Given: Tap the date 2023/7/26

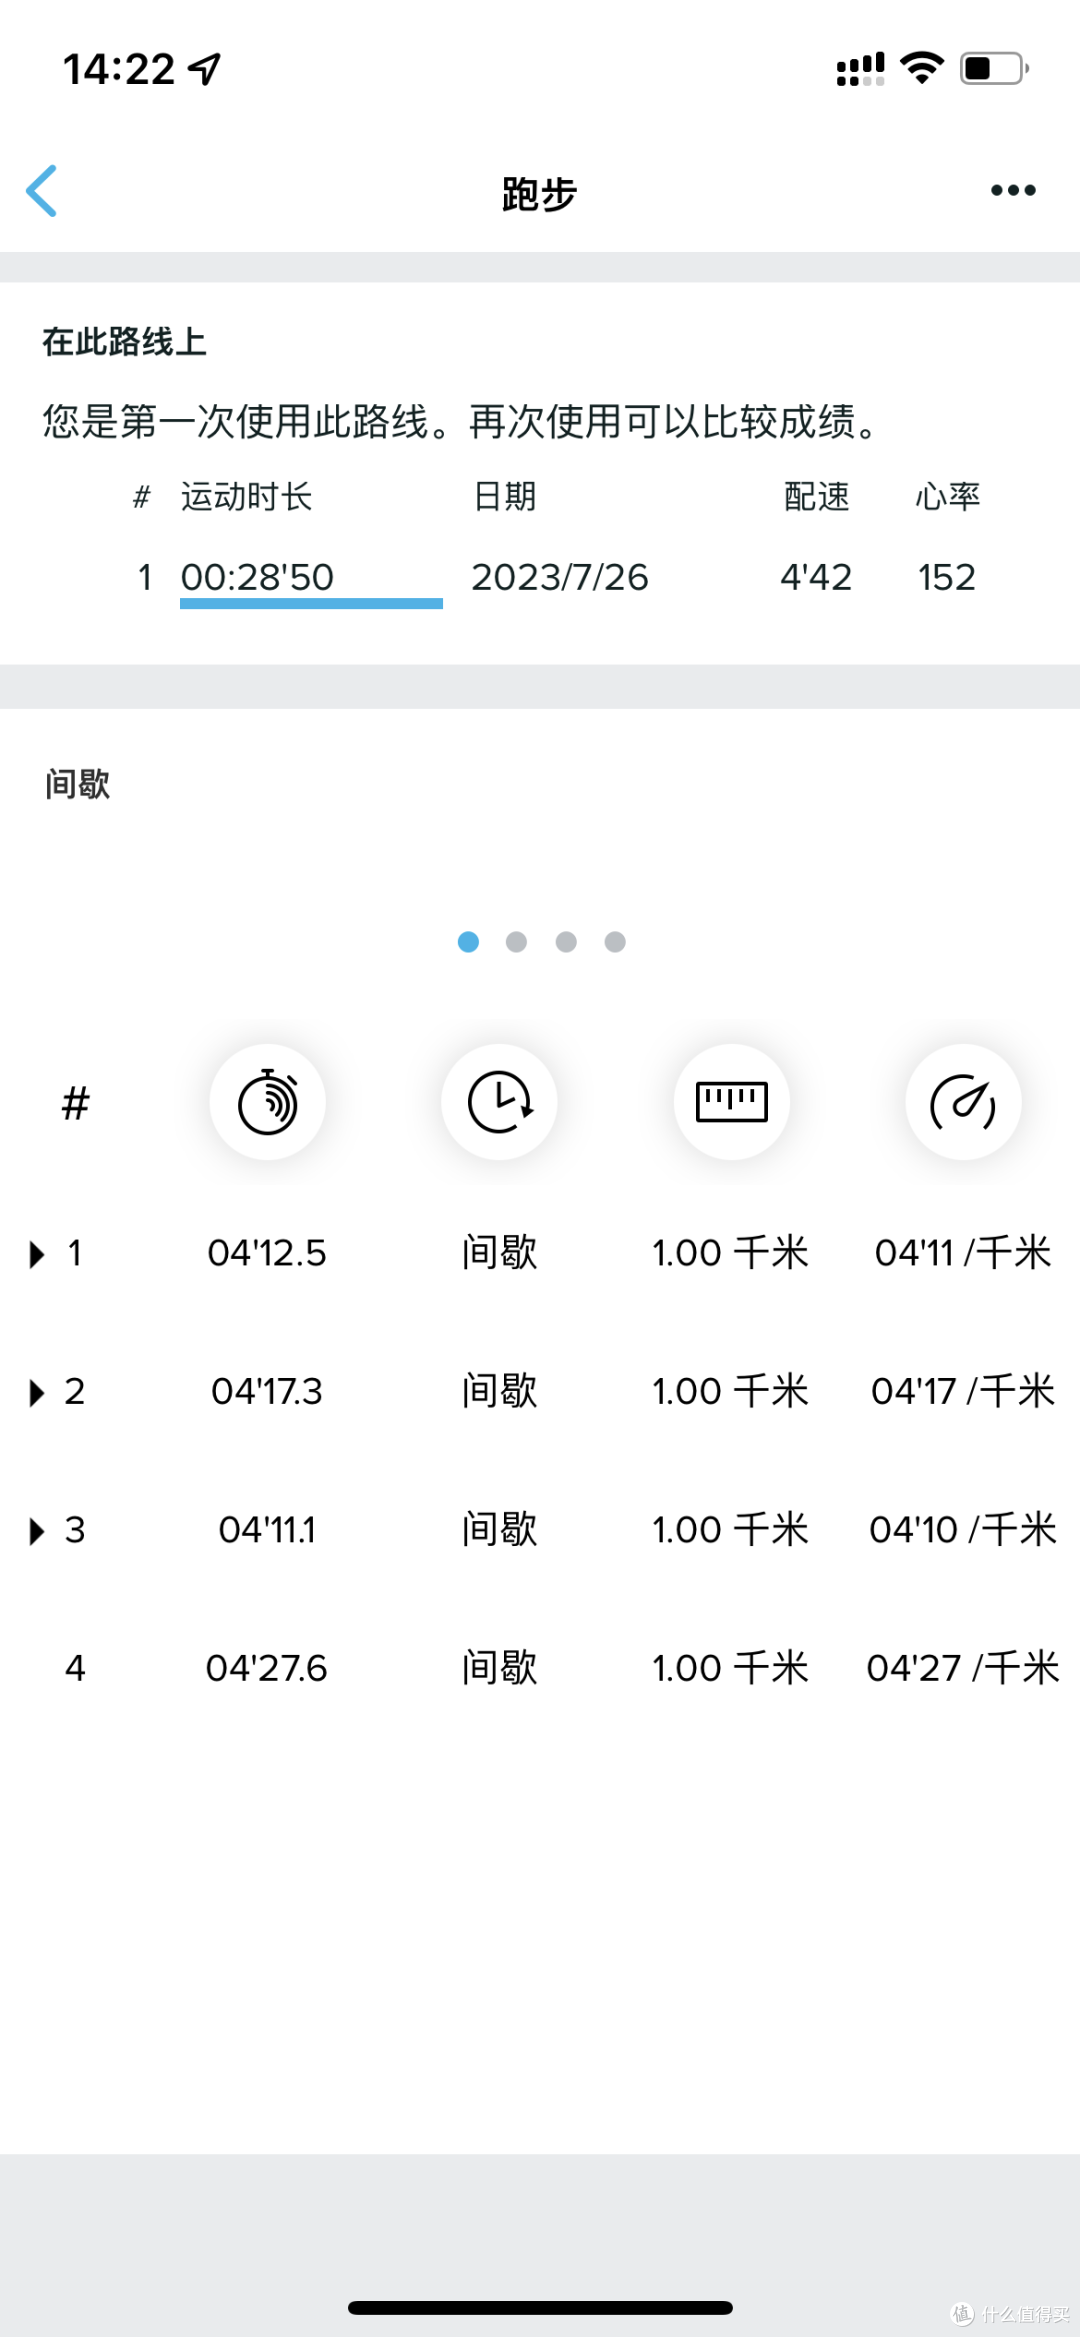Looking at the screenshot, I should point(560,577).
